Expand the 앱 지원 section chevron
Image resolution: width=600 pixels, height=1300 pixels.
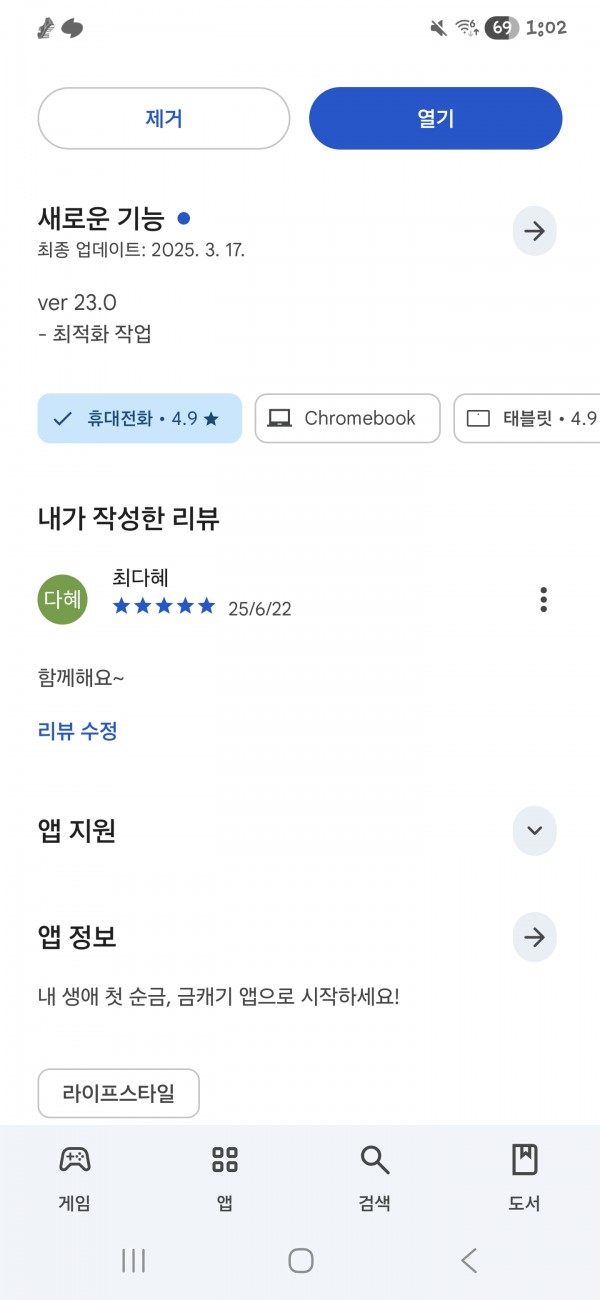pos(534,830)
